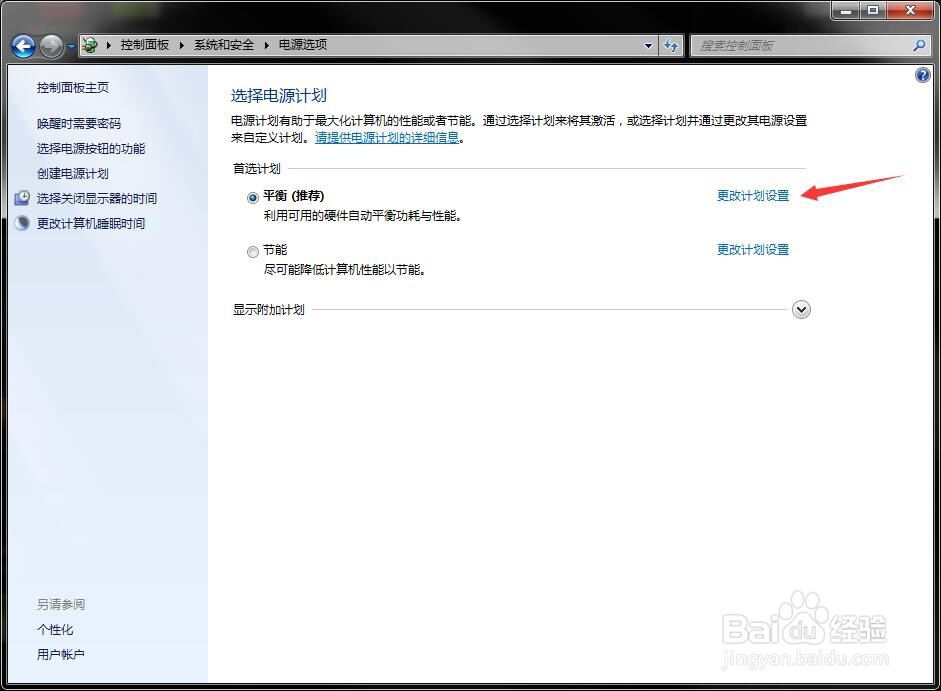Image resolution: width=941 pixels, height=691 pixels.
Task: Click the clock icon beside 选择关闭显示器的时间
Action: point(22,198)
